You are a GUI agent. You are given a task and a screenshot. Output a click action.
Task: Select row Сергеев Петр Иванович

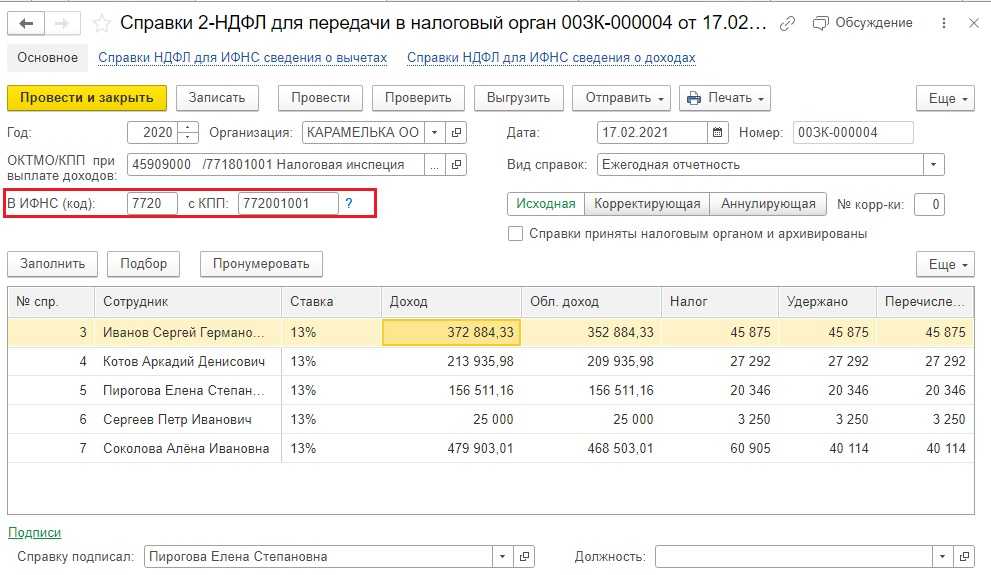click(490, 420)
